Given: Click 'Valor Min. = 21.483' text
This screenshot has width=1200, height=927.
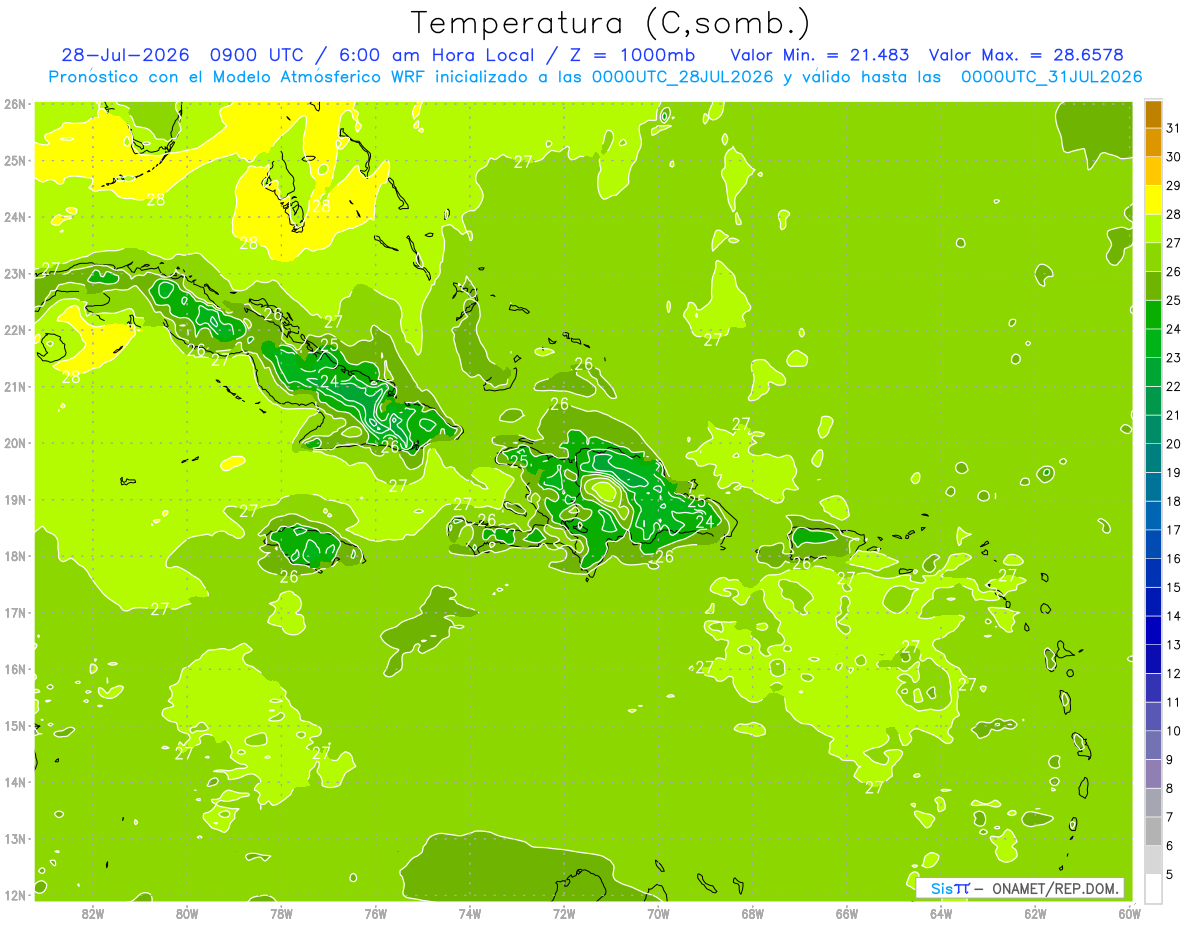Looking at the screenshot, I should (x=820, y=55).
